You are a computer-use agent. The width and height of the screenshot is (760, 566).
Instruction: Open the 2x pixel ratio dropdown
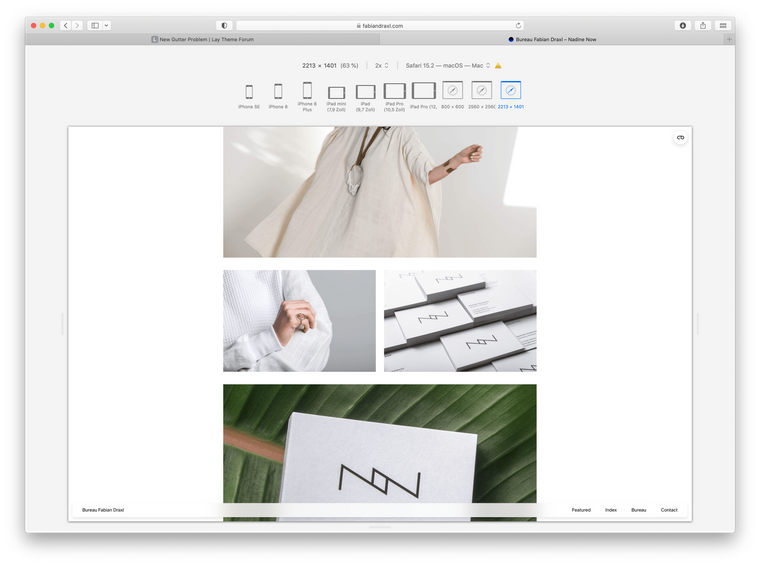(x=381, y=65)
